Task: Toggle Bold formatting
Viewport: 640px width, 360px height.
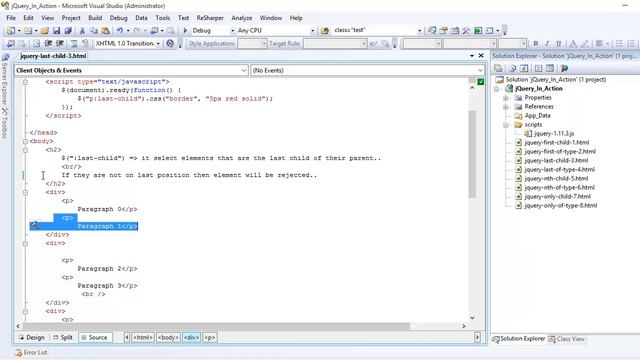Action: point(536,43)
